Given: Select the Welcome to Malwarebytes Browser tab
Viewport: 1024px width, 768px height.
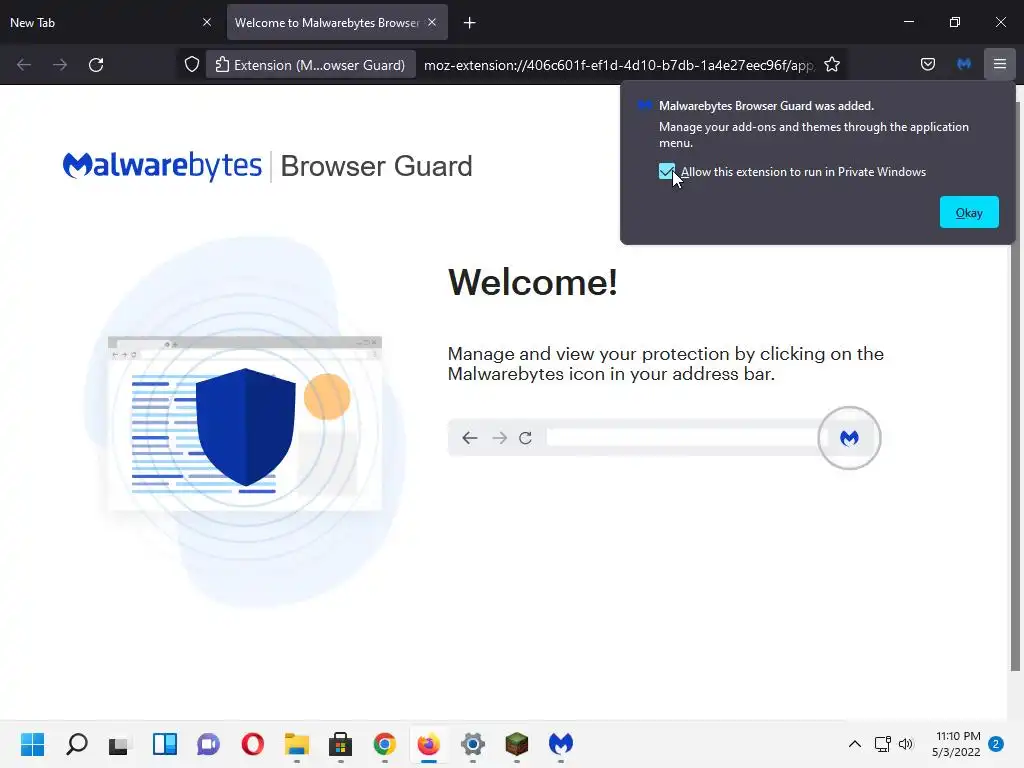Looking at the screenshot, I should tap(327, 23).
